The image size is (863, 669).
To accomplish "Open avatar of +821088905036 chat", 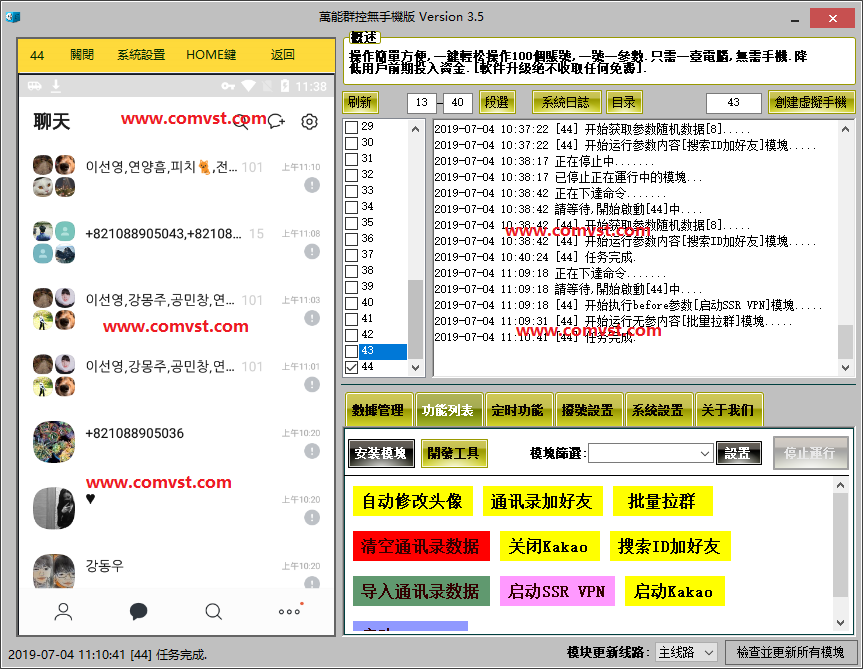I will (x=54, y=442).
